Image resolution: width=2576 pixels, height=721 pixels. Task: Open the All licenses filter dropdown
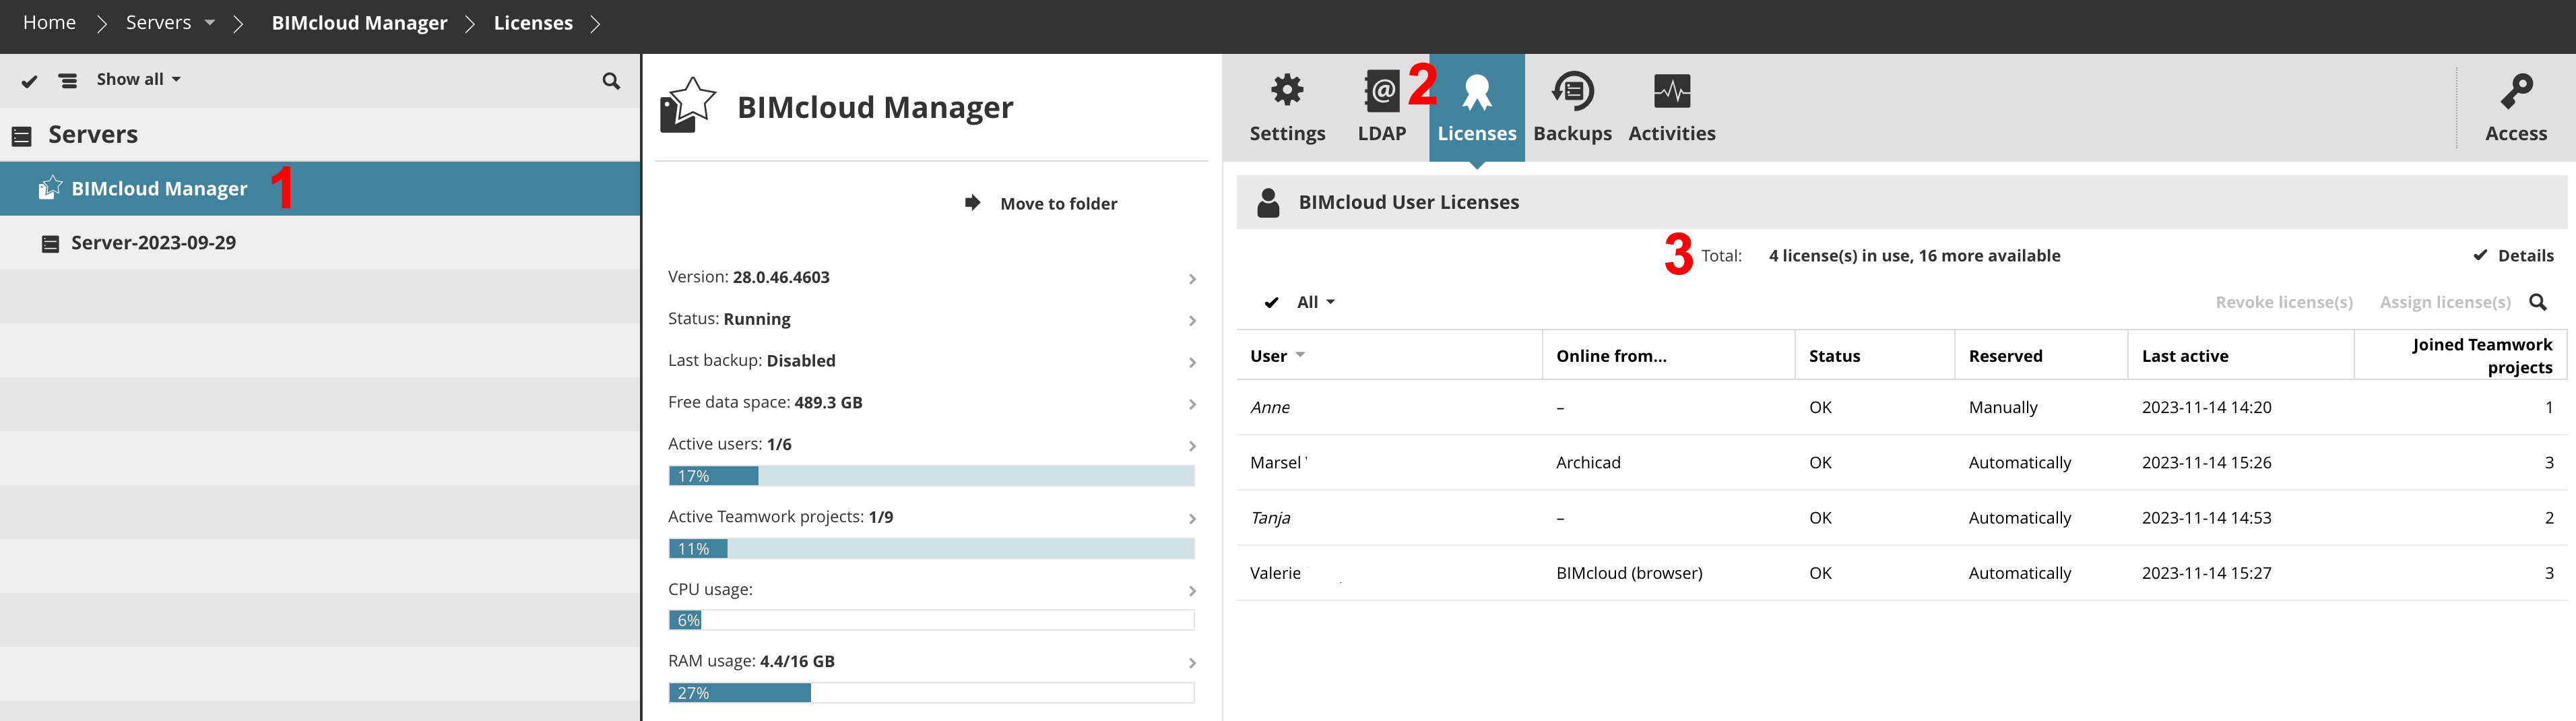point(1316,302)
